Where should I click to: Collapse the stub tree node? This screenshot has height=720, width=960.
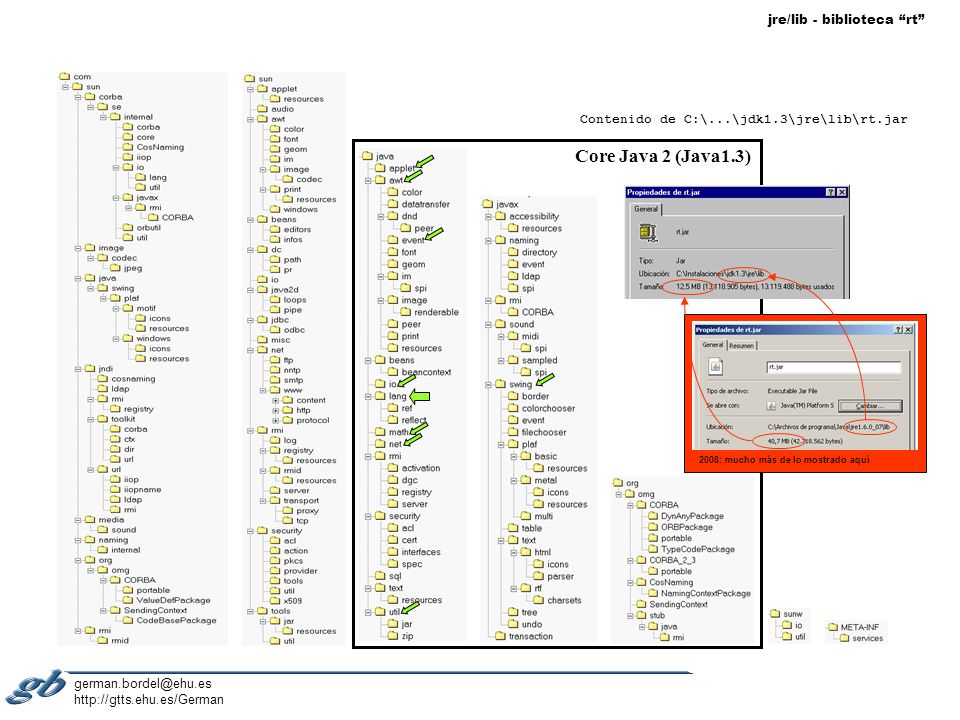click(x=630, y=615)
